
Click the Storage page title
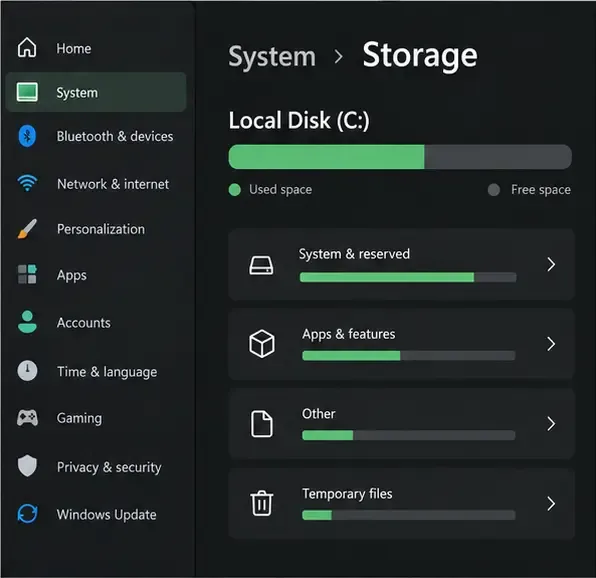420,55
